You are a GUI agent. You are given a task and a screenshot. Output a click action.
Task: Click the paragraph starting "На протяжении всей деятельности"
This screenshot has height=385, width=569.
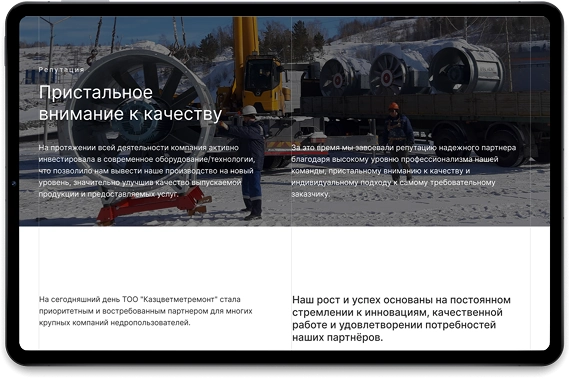point(147,171)
